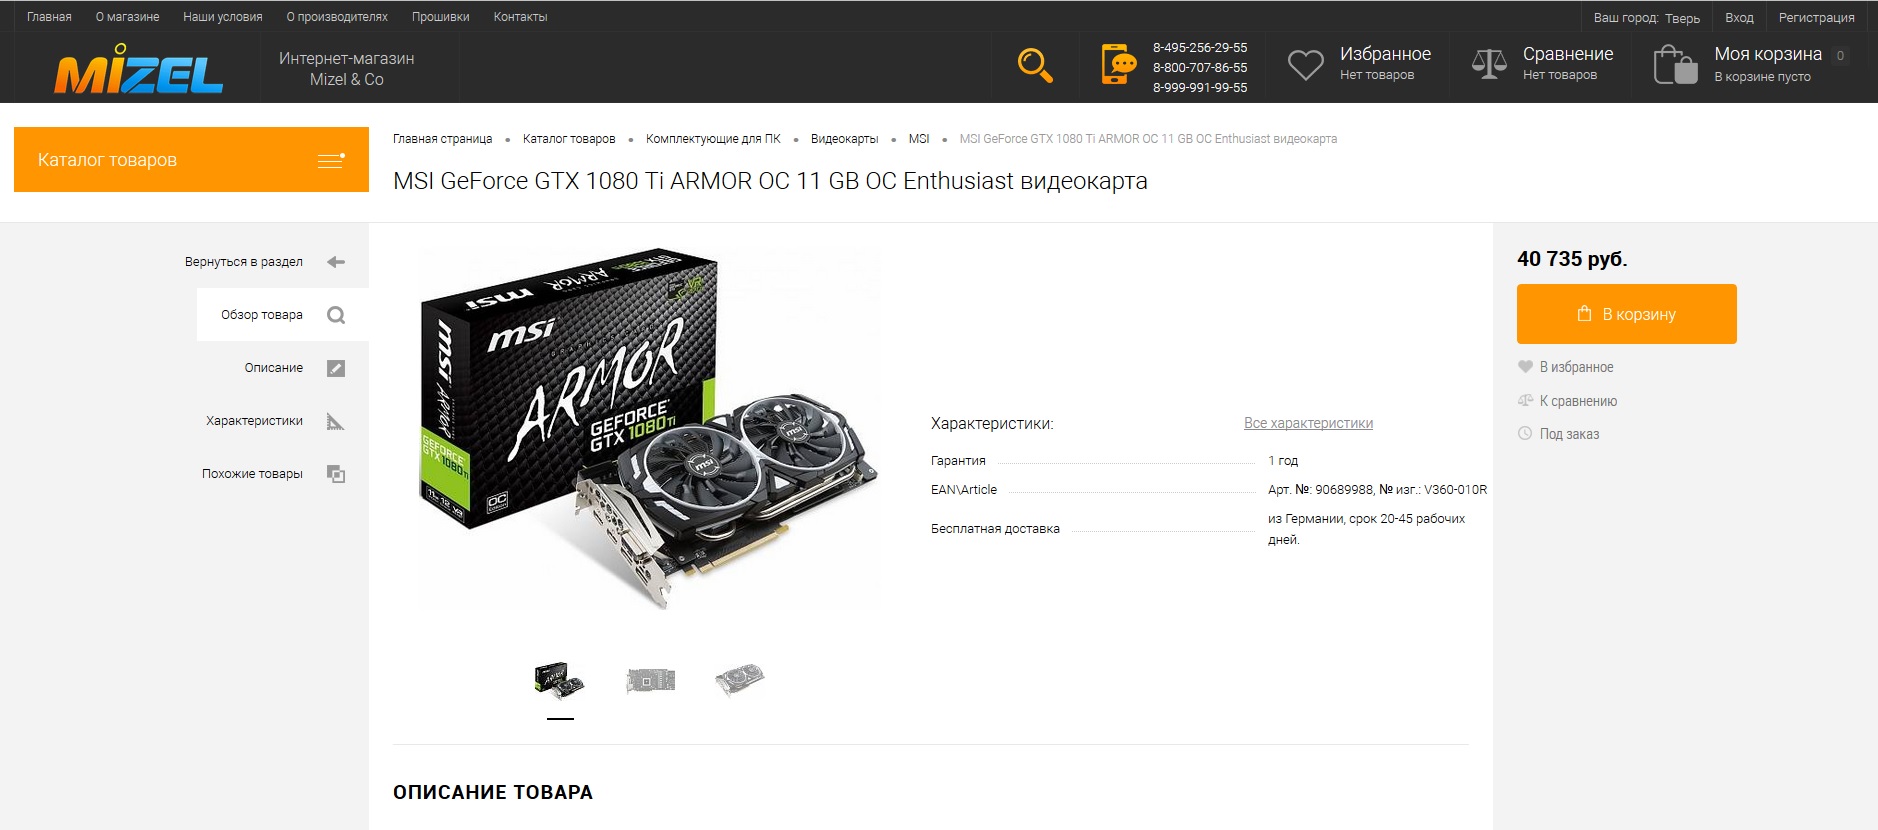Click the pencil icon beside Описание

(336, 368)
